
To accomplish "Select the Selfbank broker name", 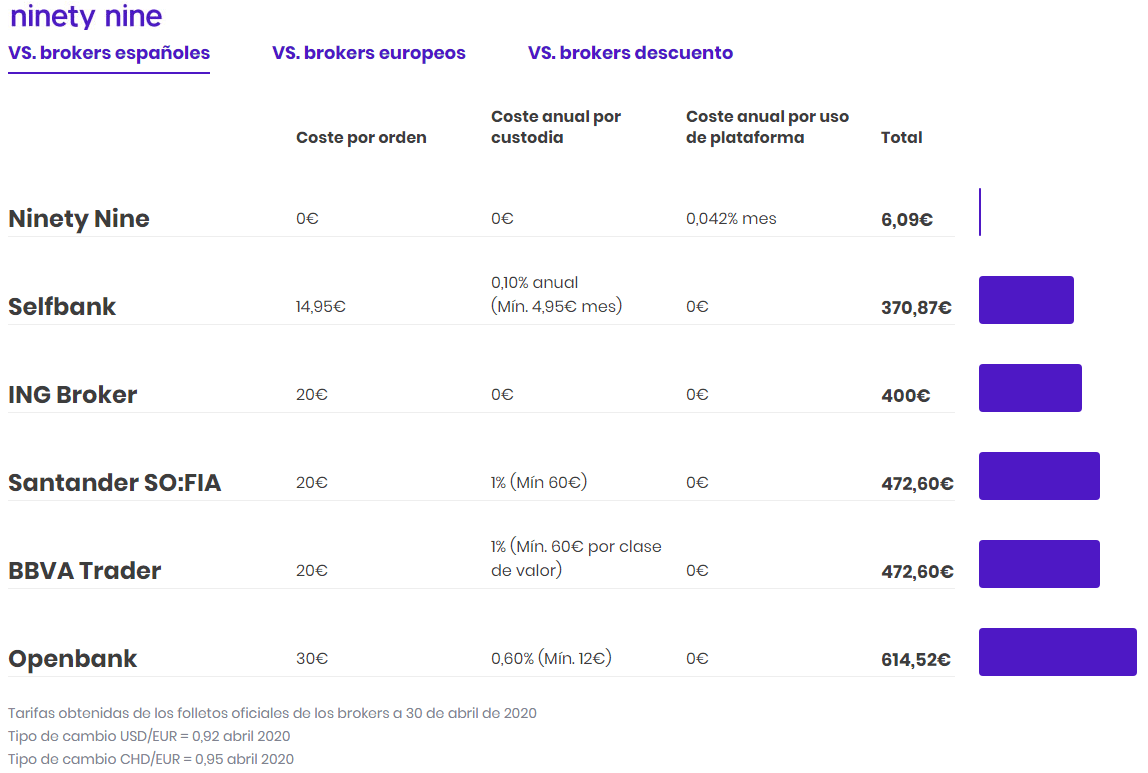I will (62, 306).
